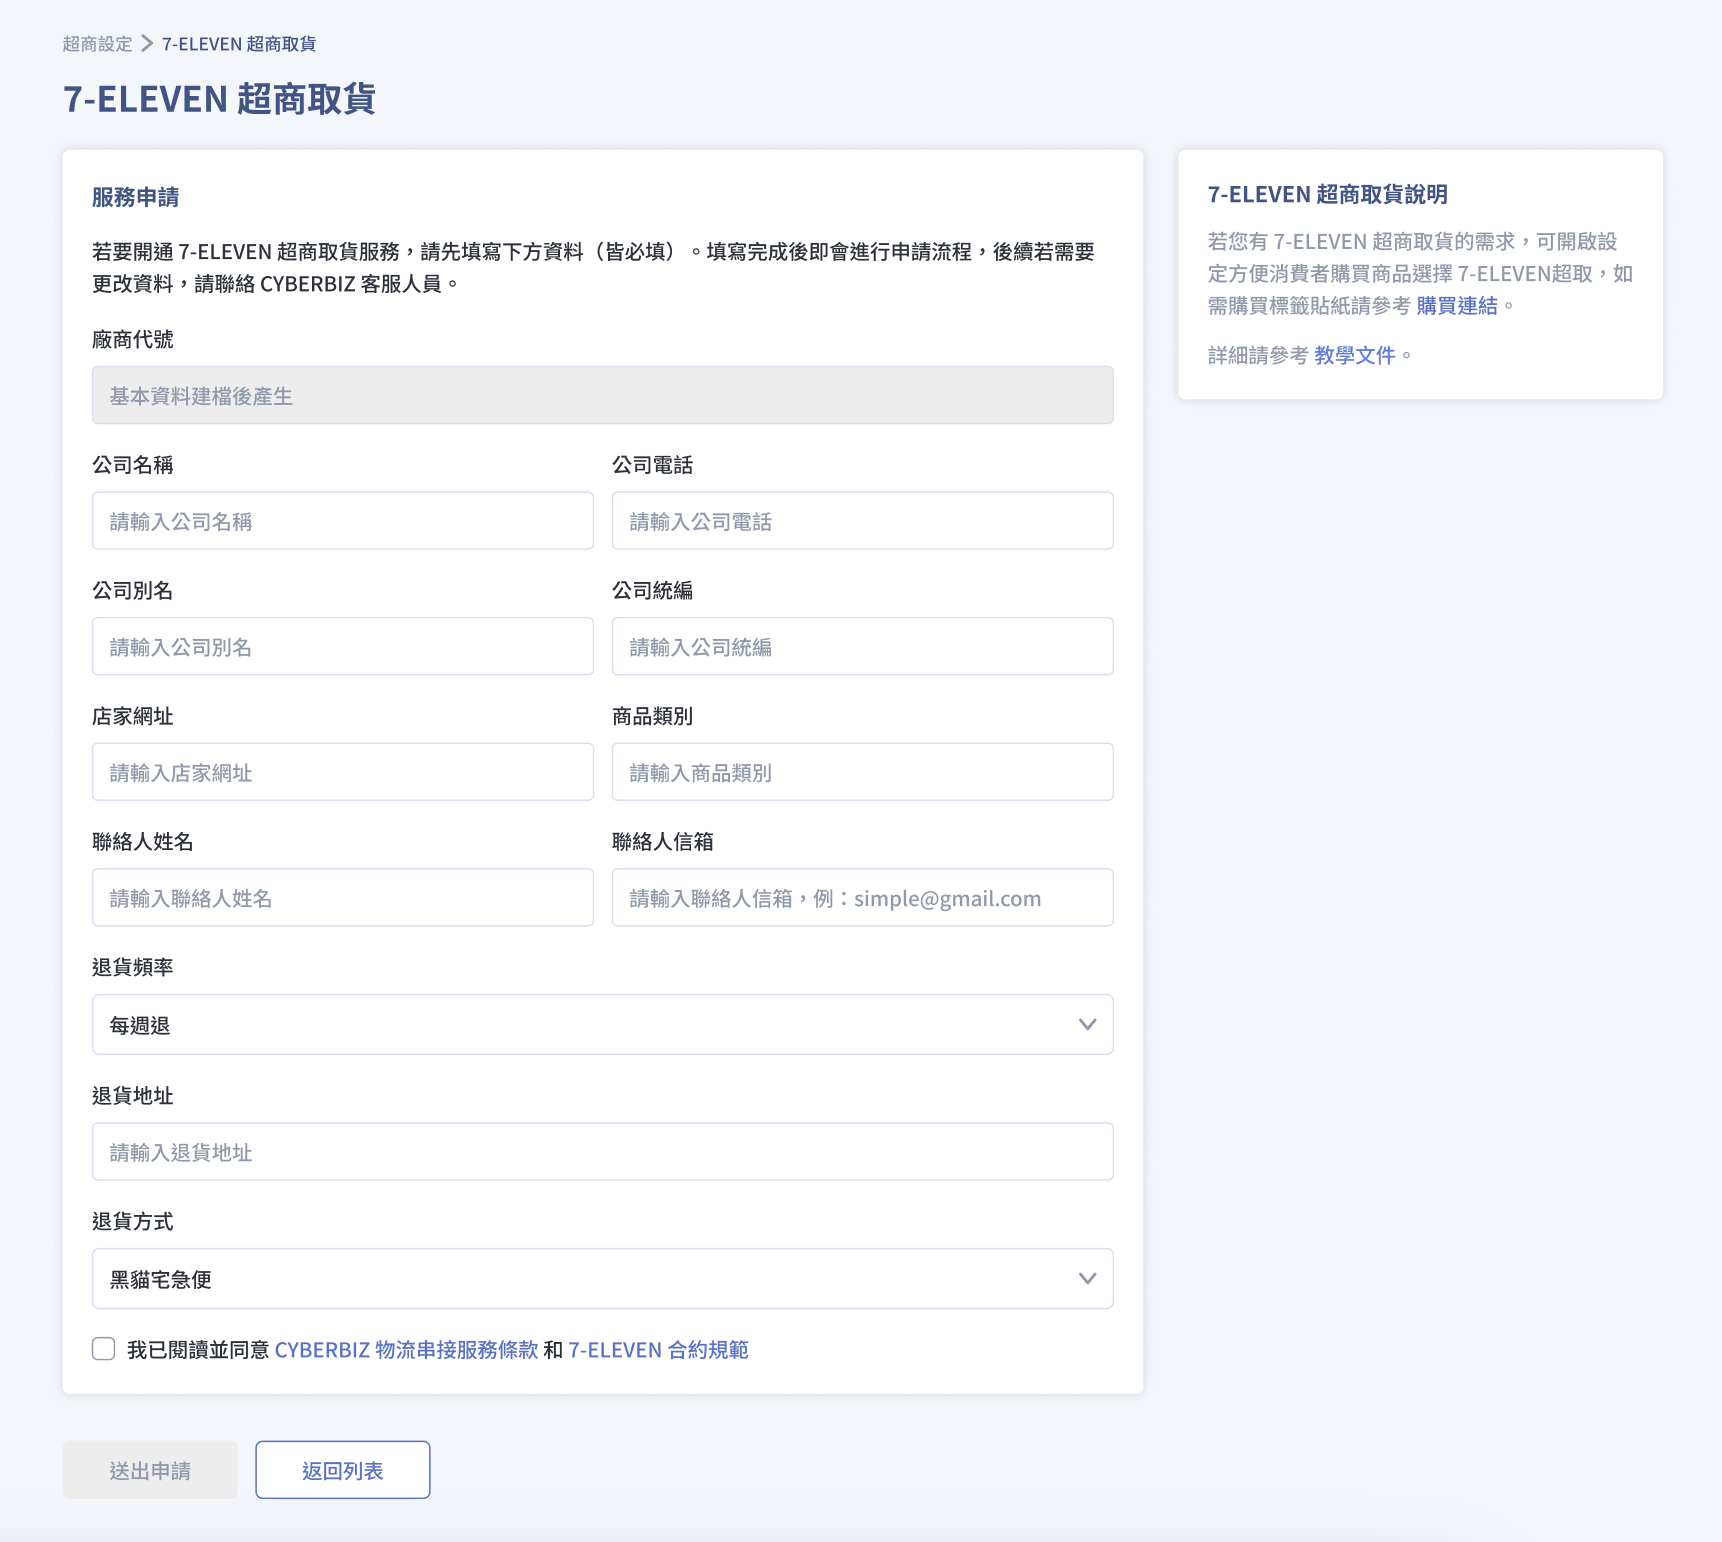Click the 聯絡人信箱 email field

(x=862, y=898)
